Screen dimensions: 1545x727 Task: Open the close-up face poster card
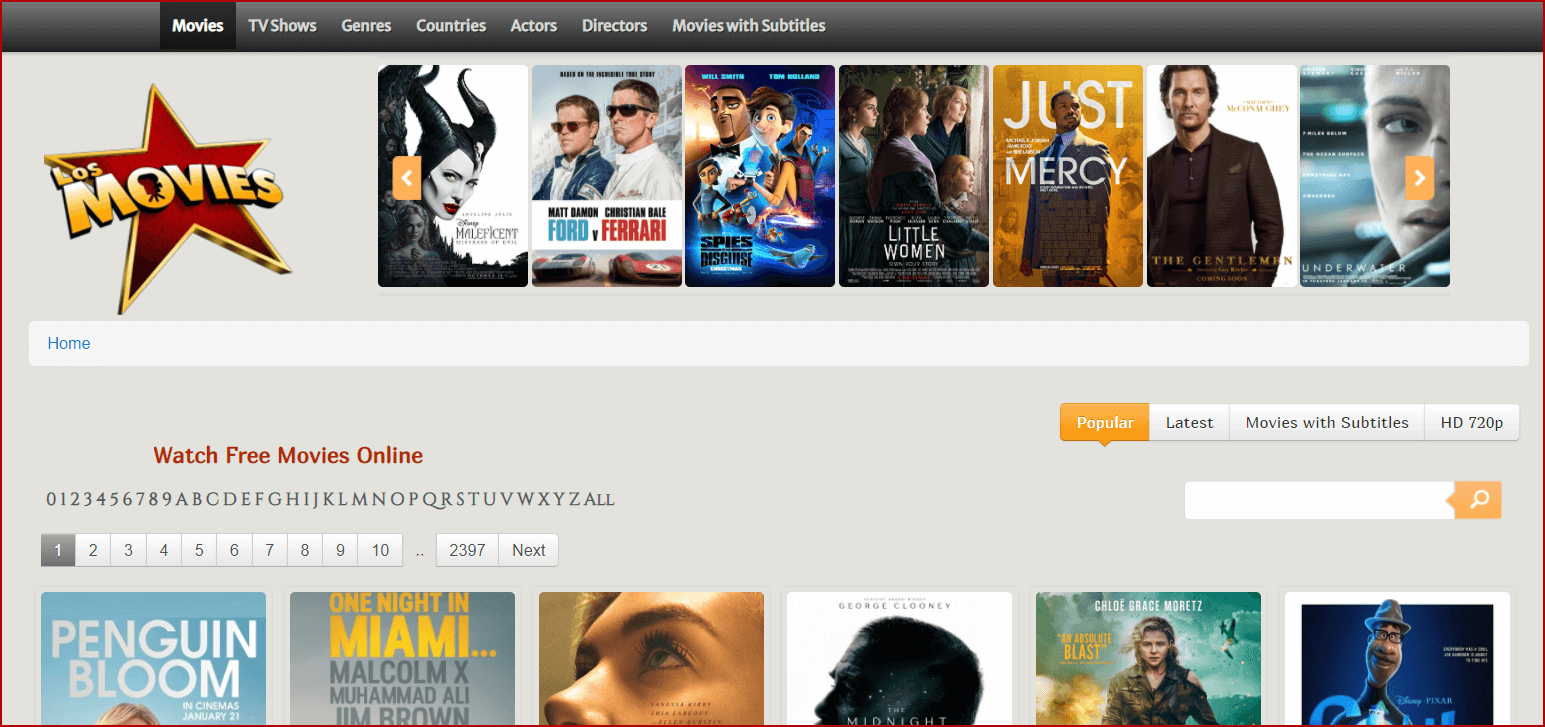(x=651, y=658)
